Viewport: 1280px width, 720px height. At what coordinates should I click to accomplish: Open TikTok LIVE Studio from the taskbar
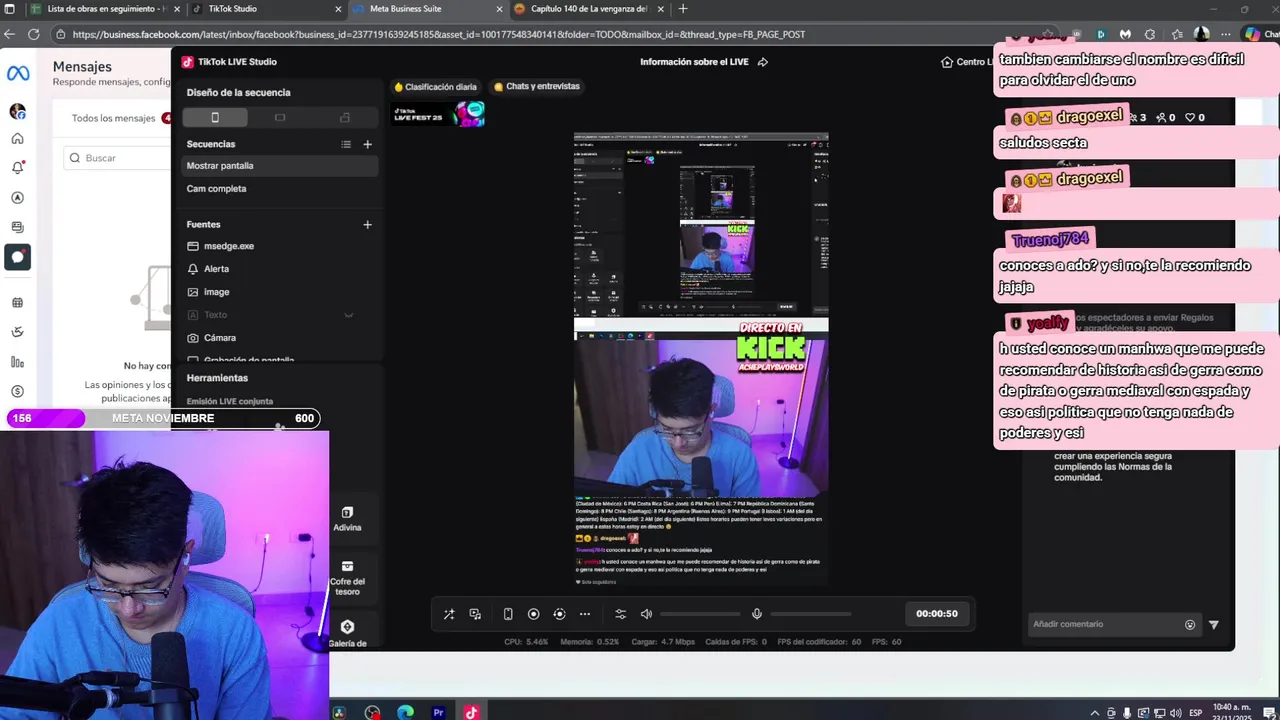click(x=471, y=712)
